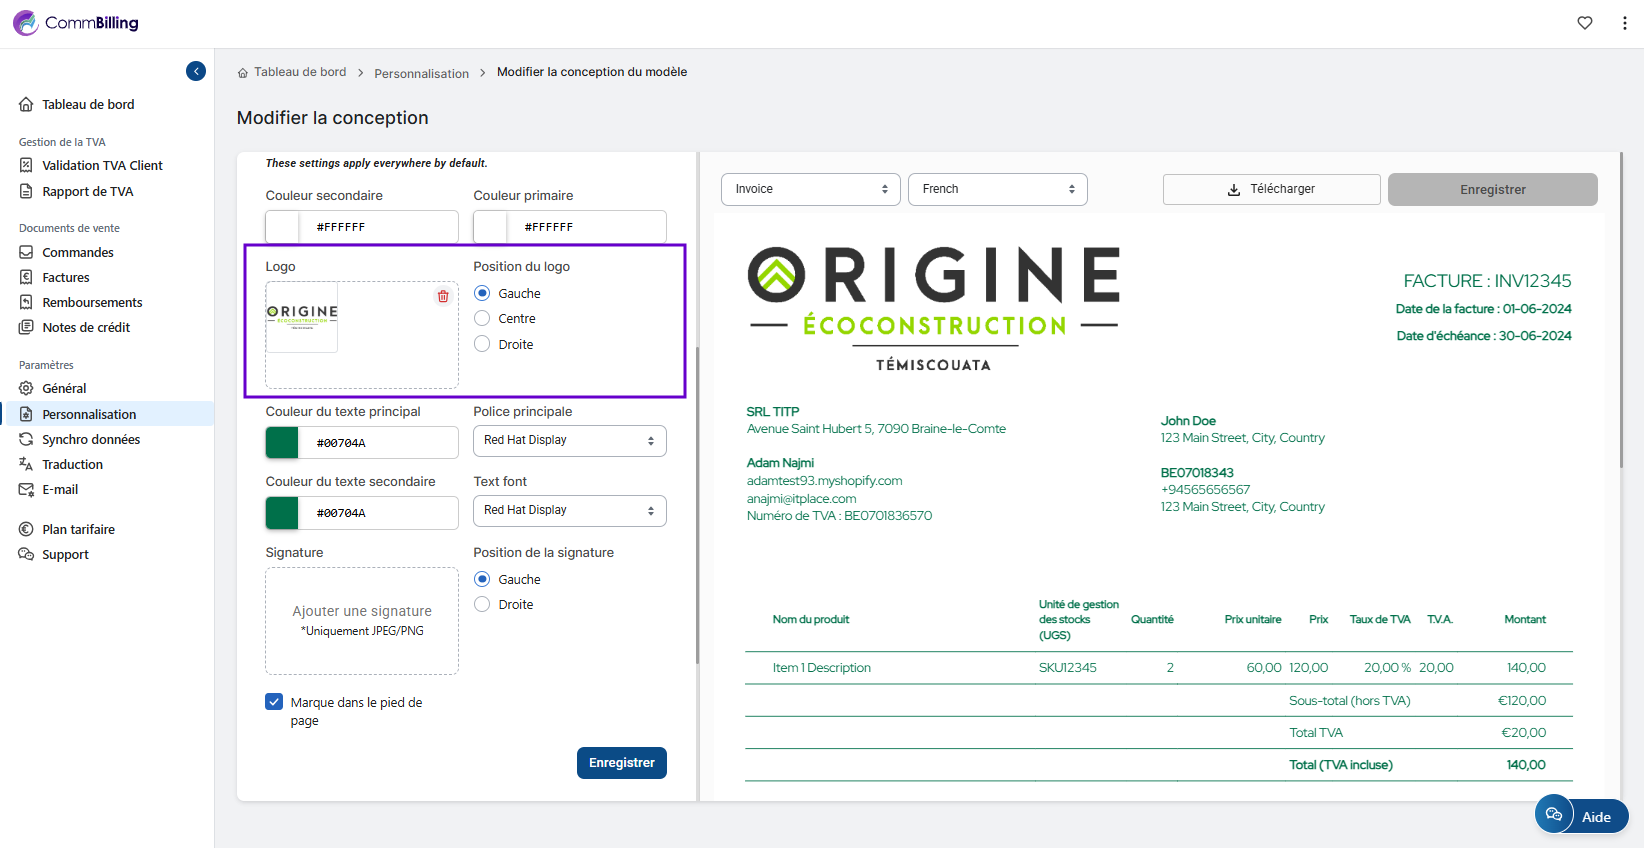Click the Ajouter une signature upload area

[x=362, y=621]
